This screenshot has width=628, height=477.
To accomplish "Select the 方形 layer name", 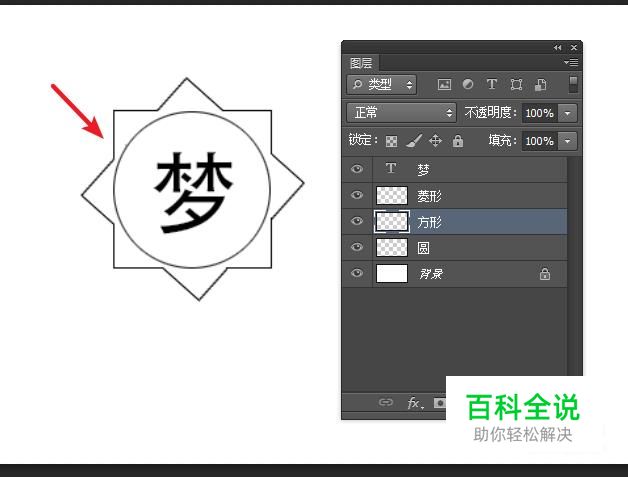I will coord(429,222).
